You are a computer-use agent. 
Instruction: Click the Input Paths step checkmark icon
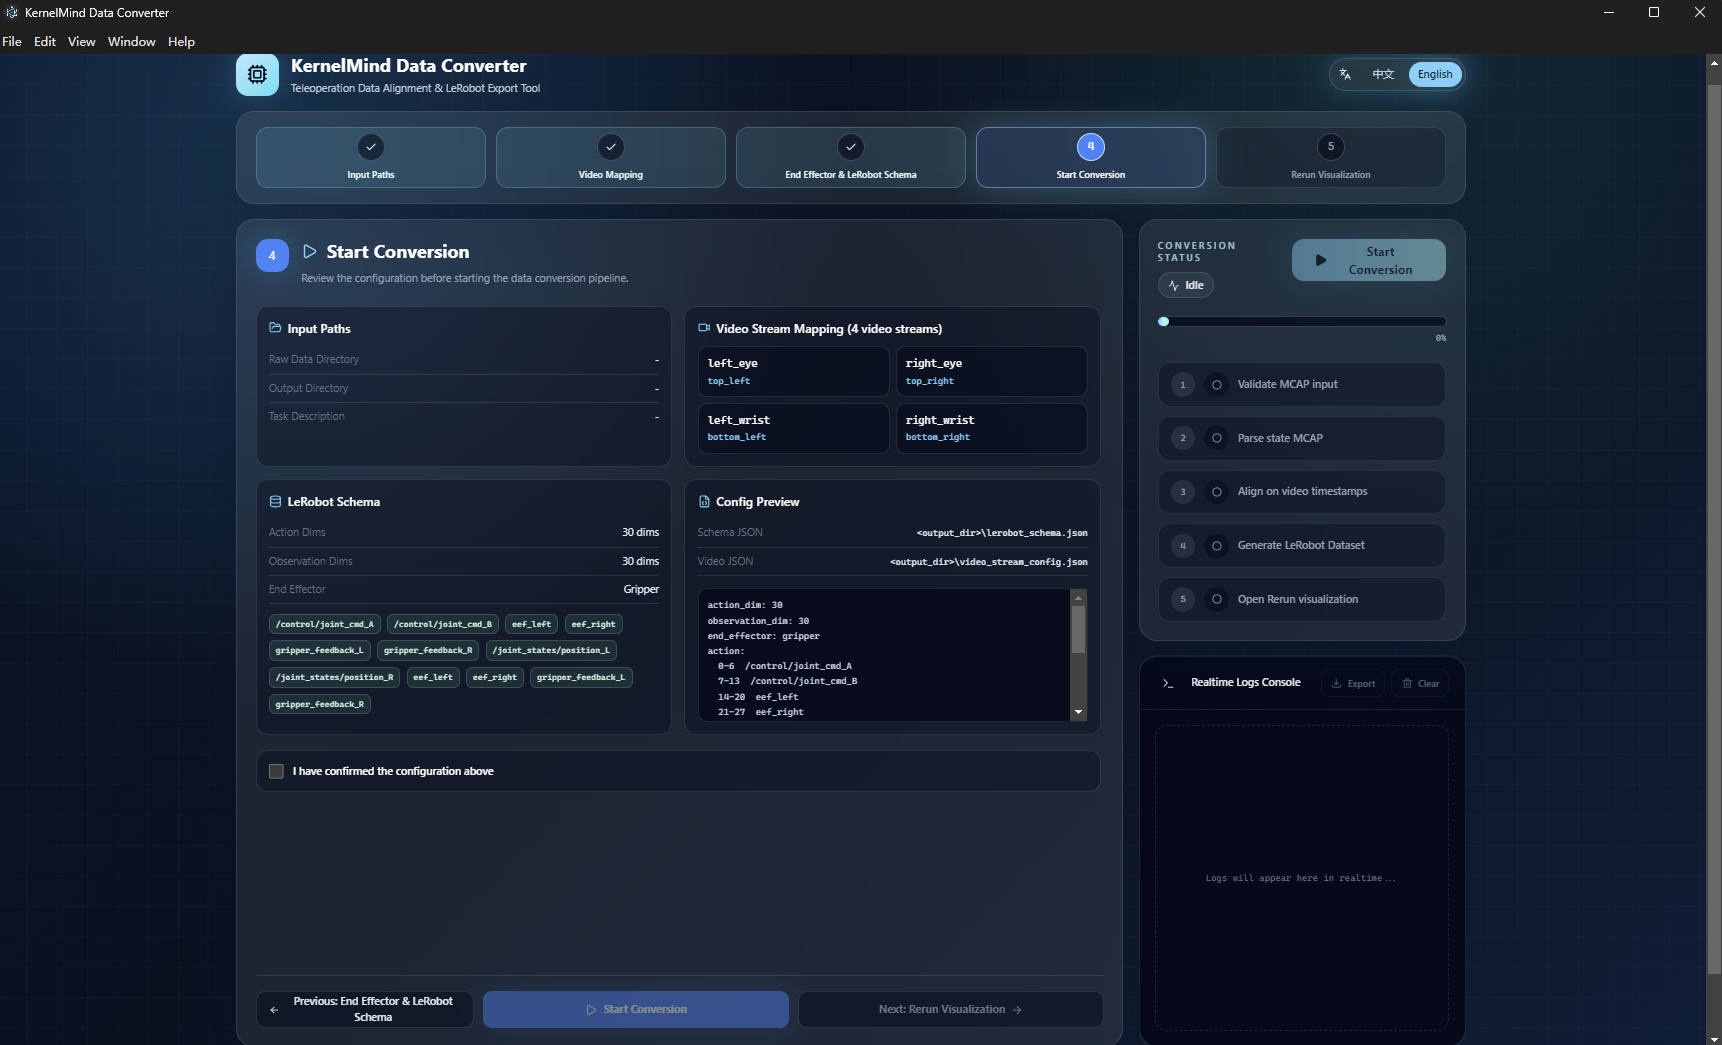[371, 147]
